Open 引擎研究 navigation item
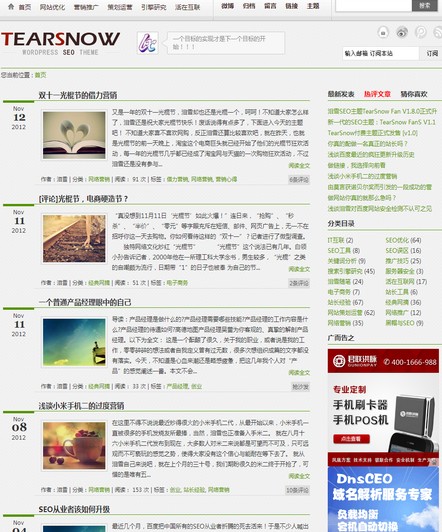This screenshot has width=442, height=532. coord(154,7)
